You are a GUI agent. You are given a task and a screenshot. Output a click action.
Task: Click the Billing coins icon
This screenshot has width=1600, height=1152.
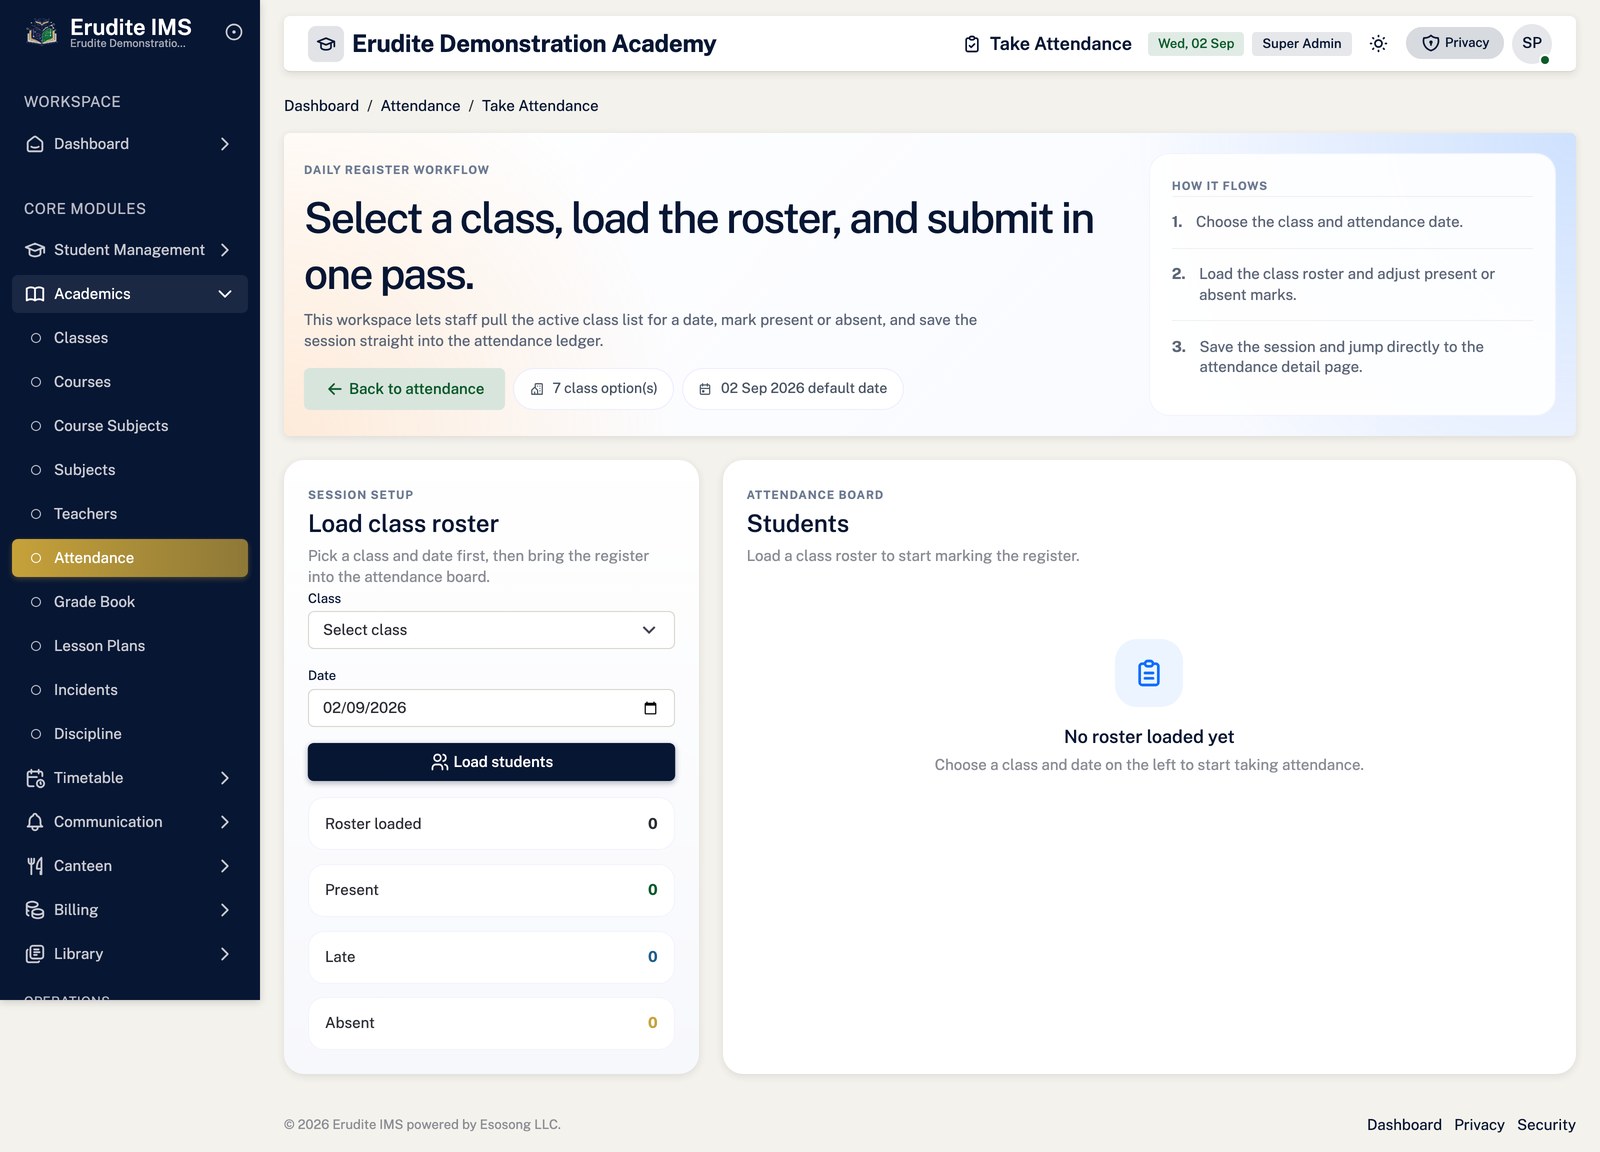35,910
